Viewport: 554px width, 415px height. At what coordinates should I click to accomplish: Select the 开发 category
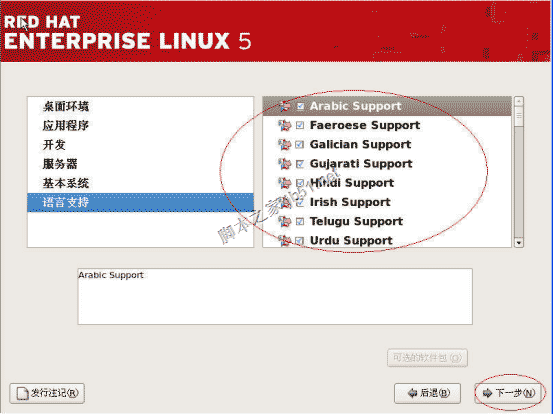point(140,144)
